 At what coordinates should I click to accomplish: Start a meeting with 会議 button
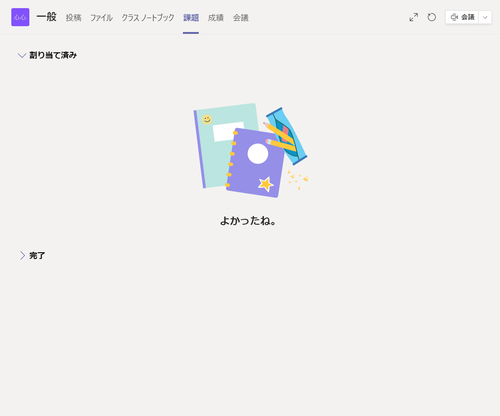click(462, 17)
